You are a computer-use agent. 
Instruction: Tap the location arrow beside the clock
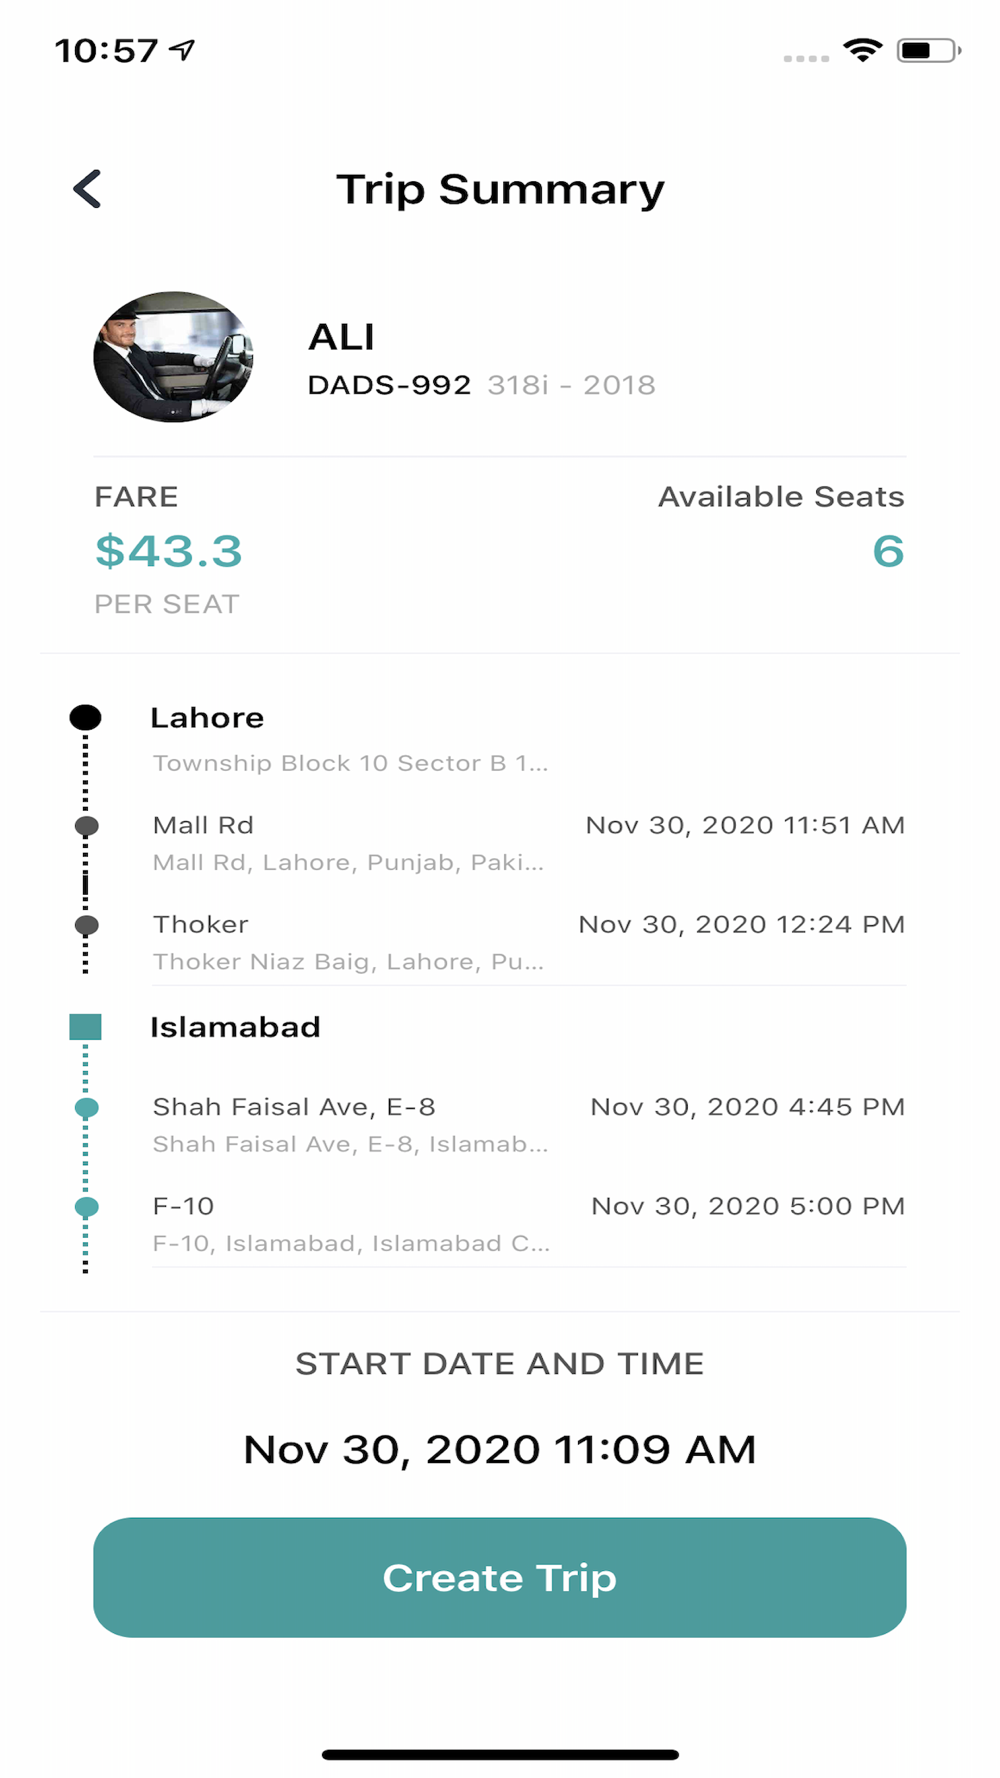(182, 49)
